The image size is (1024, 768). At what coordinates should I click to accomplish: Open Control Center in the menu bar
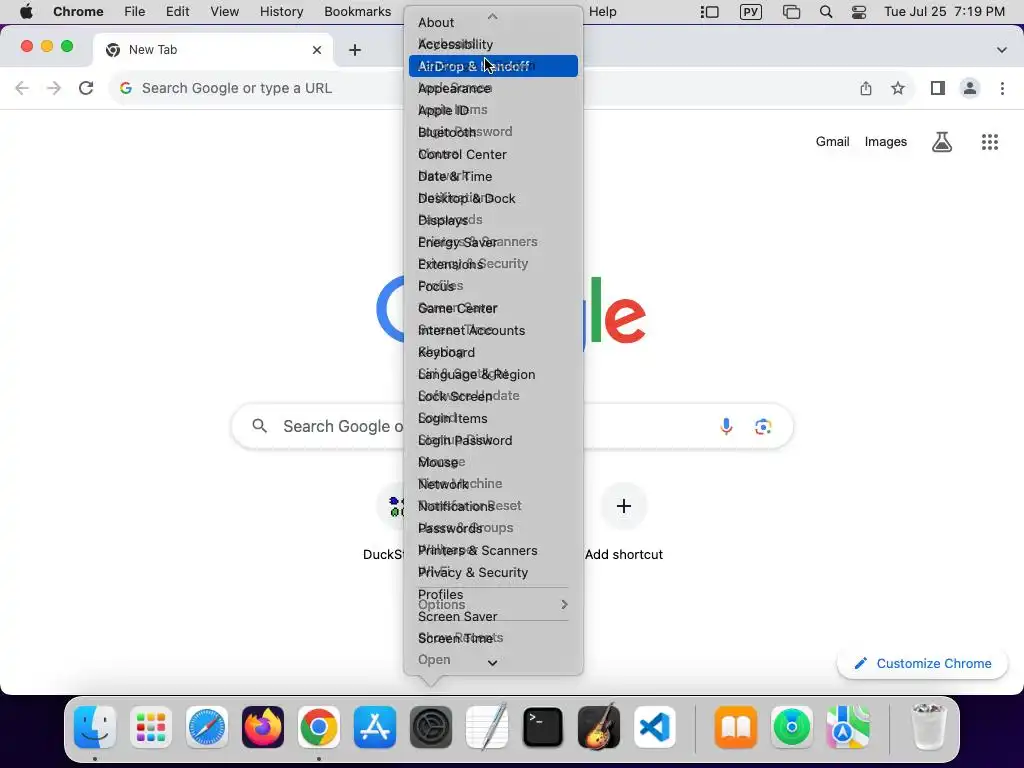click(859, 12)
